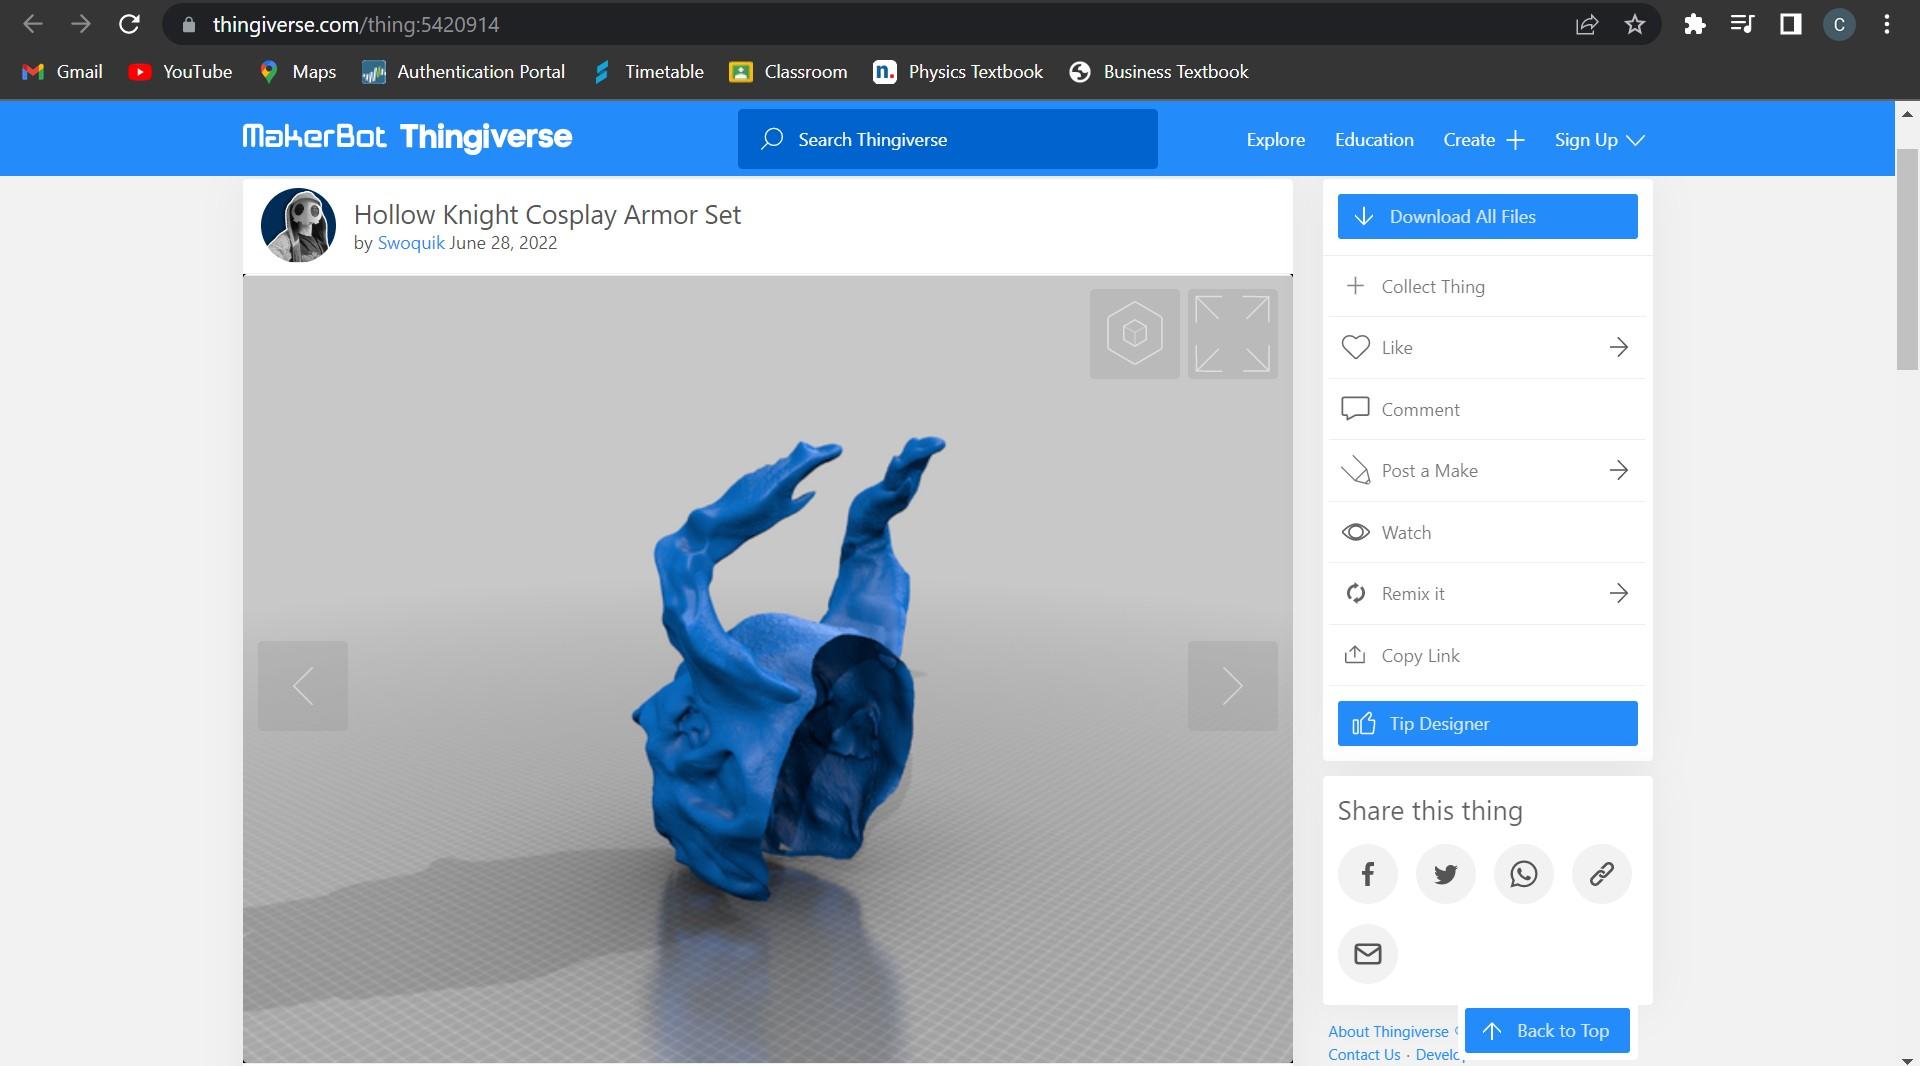Open Swoquik author profile link
The image size is (1920, 1066).
(x=411, y=243)
